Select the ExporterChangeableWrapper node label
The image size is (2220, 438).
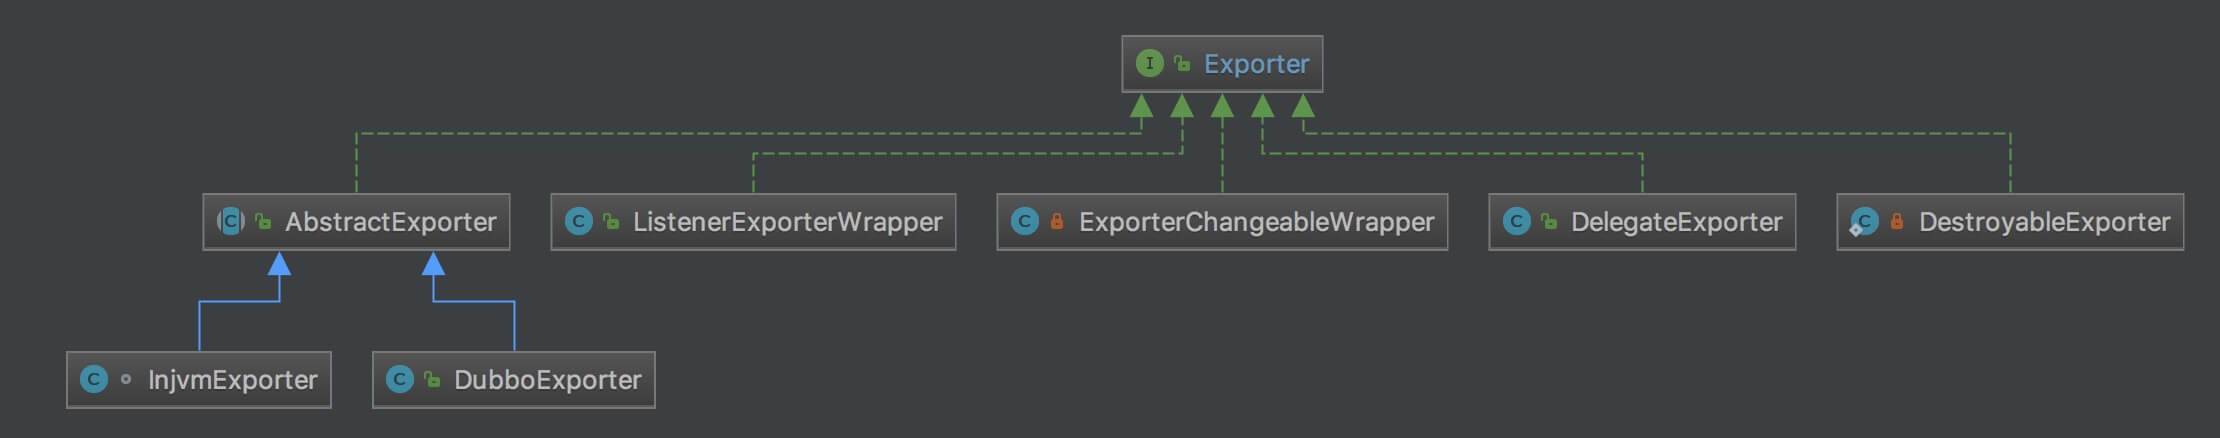click(1256, 222)
